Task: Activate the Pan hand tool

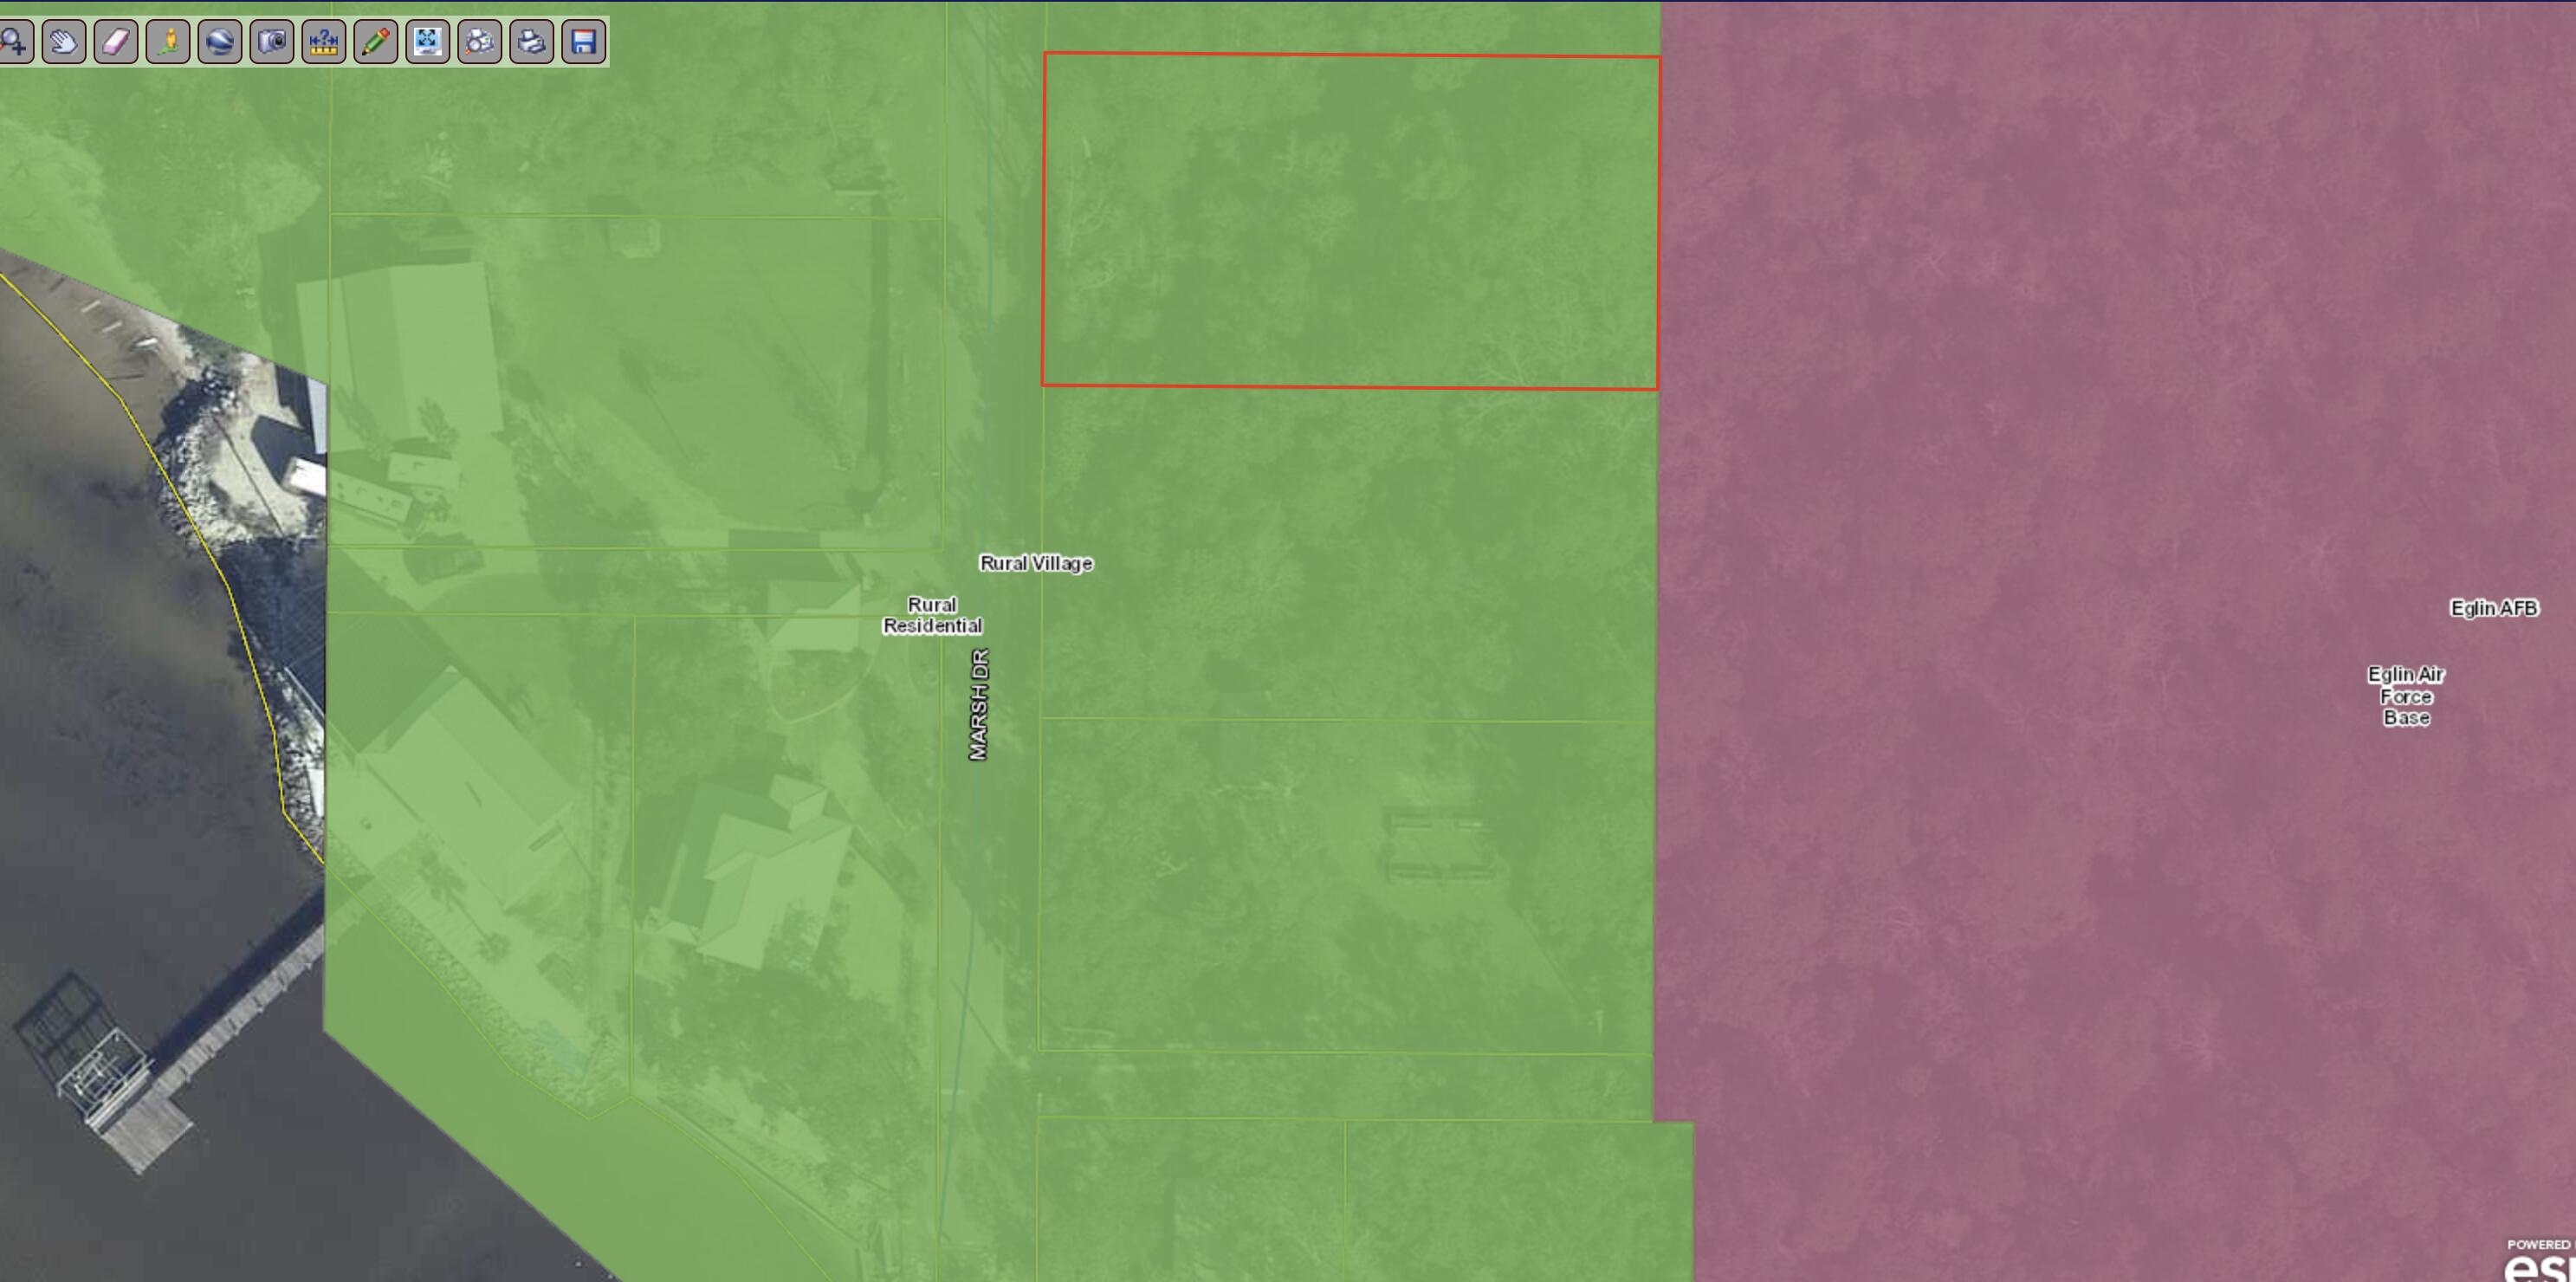Action: pyautogui.click(x=63, y=42)
